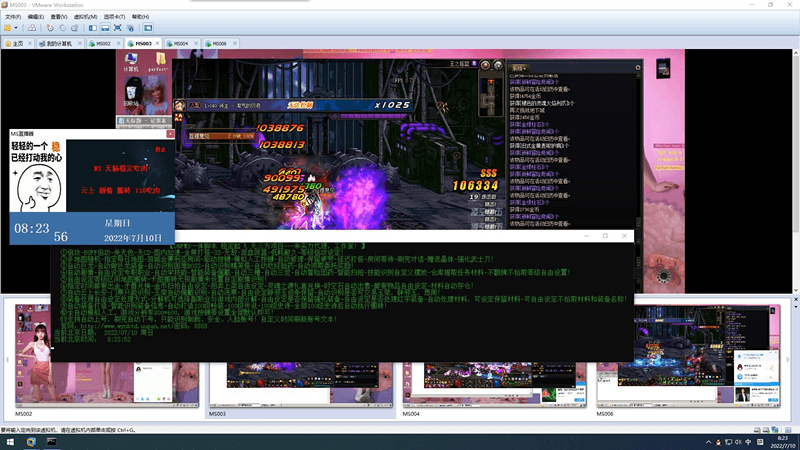Click the console view toolbar icon

tap(148, 28)
